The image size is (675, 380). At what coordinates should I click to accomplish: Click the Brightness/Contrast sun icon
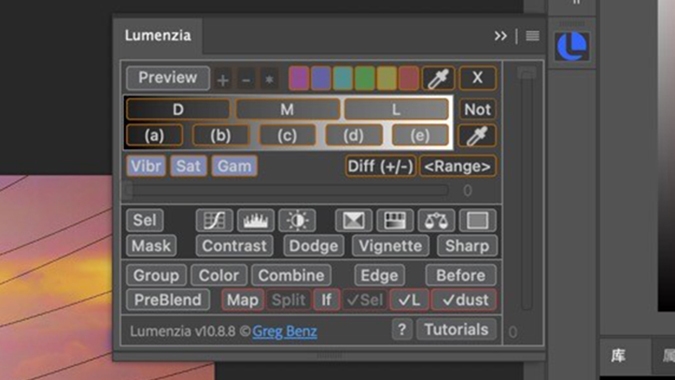tap(297, 220)
